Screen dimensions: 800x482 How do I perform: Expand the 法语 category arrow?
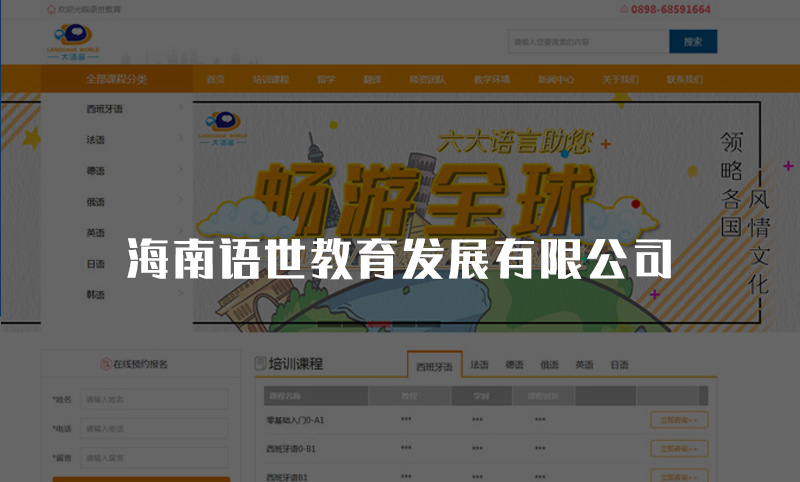(x=180, y=139)
